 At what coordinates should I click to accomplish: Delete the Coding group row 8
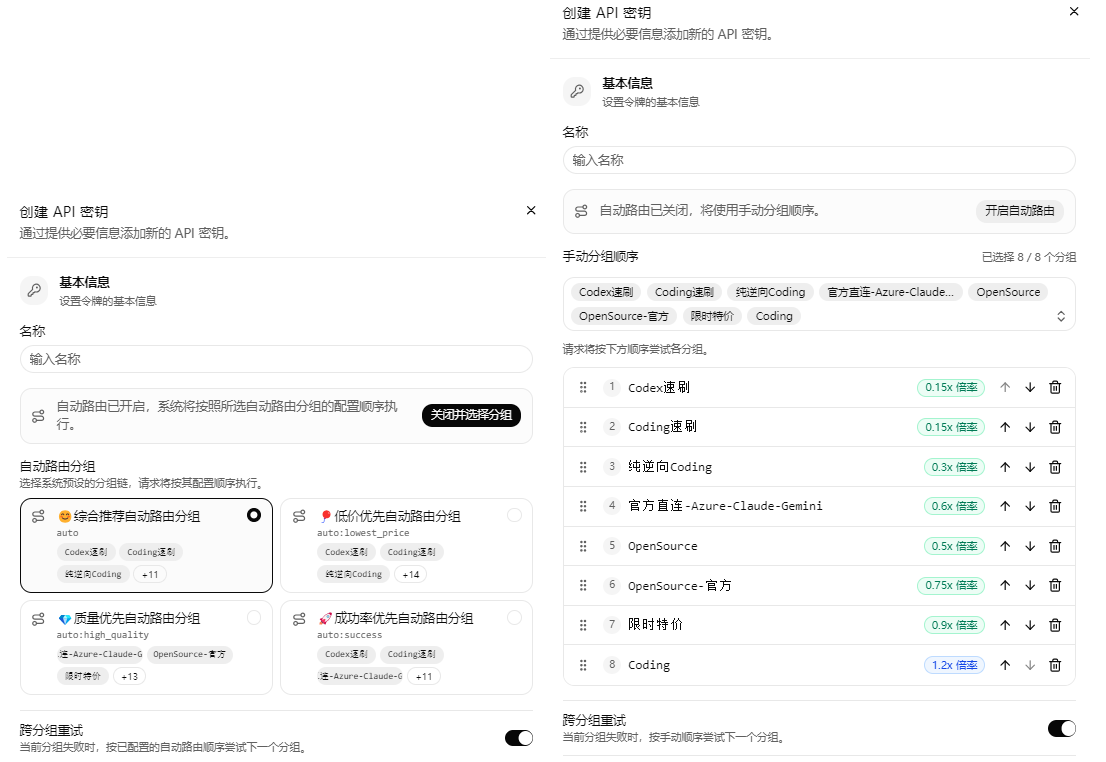[x=1055, y=665]
